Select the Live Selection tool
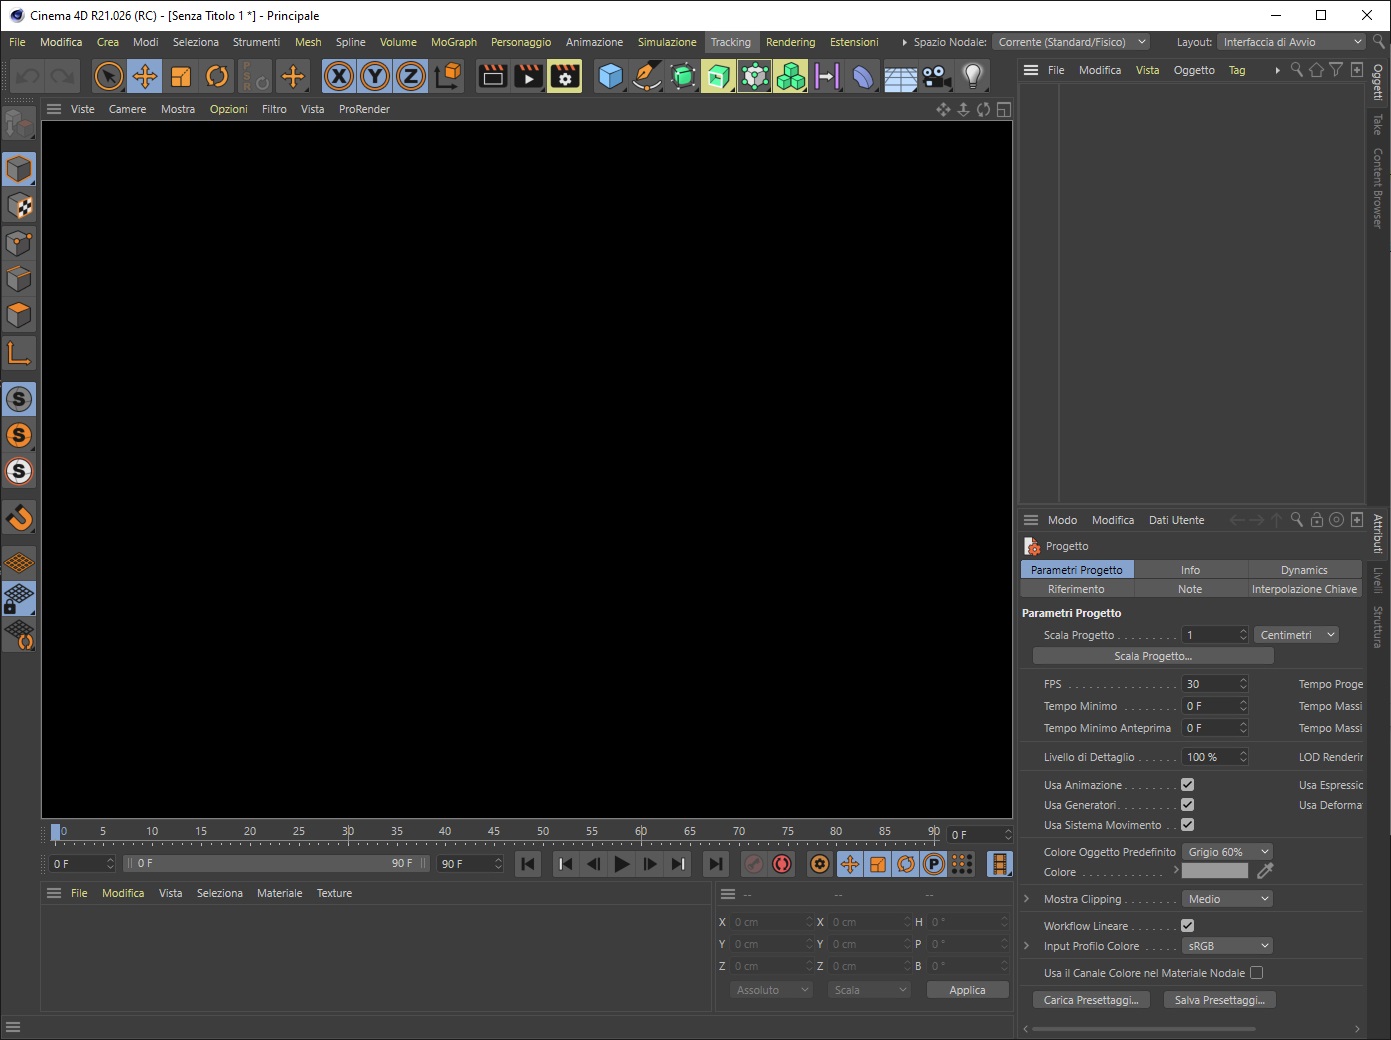The image size is (1391, 1040). [x=109, y=76]
